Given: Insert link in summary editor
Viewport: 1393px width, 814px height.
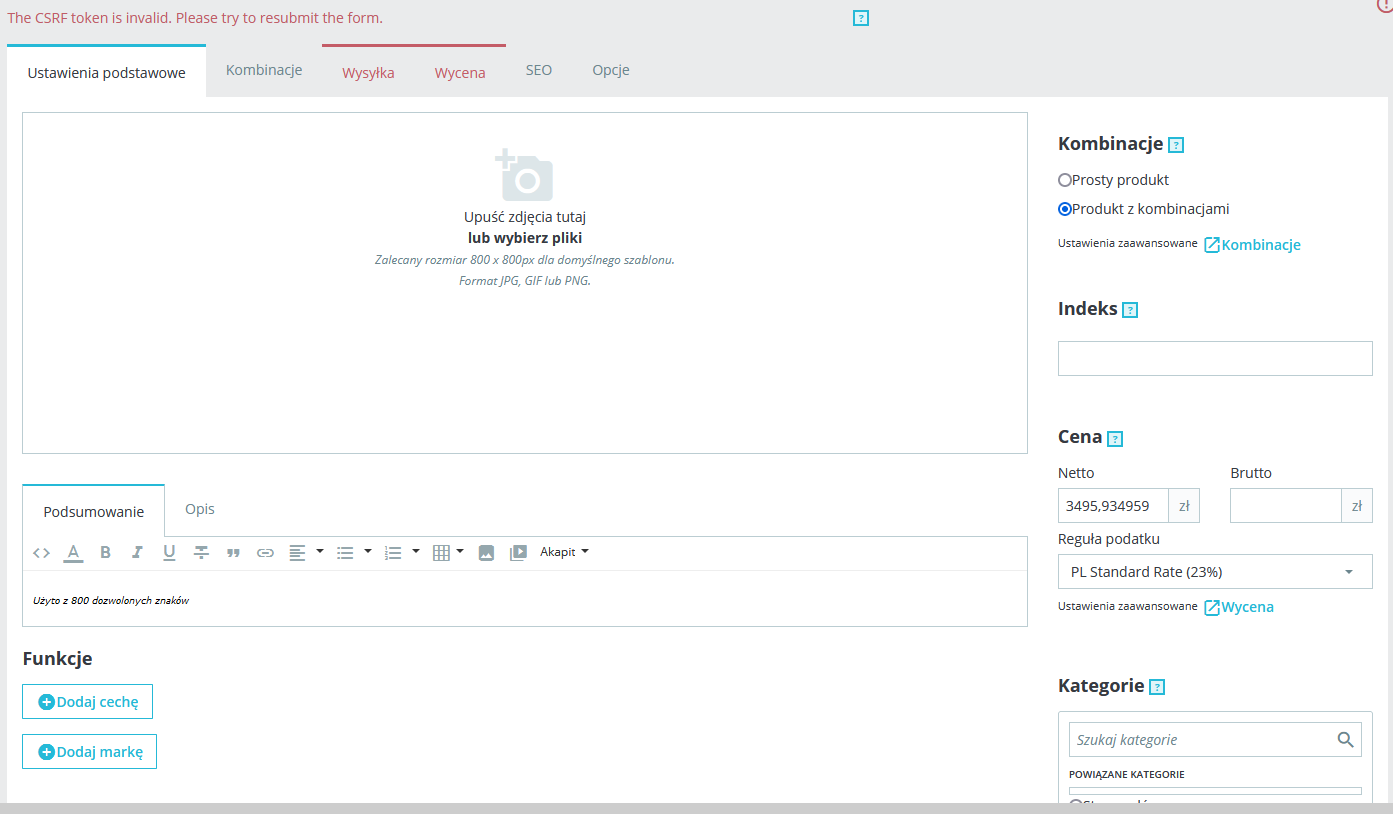Looking at the screenshot, I should (x=265, y=552).
